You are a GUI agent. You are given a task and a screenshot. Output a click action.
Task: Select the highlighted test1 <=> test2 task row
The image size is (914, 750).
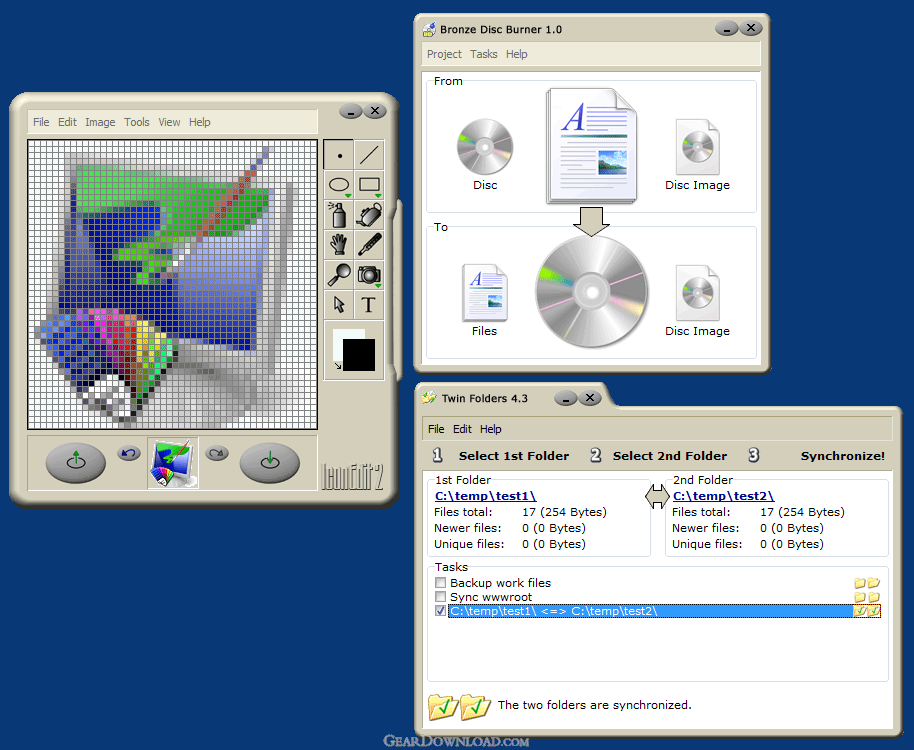pyautogui.click(x=665, y=611)
